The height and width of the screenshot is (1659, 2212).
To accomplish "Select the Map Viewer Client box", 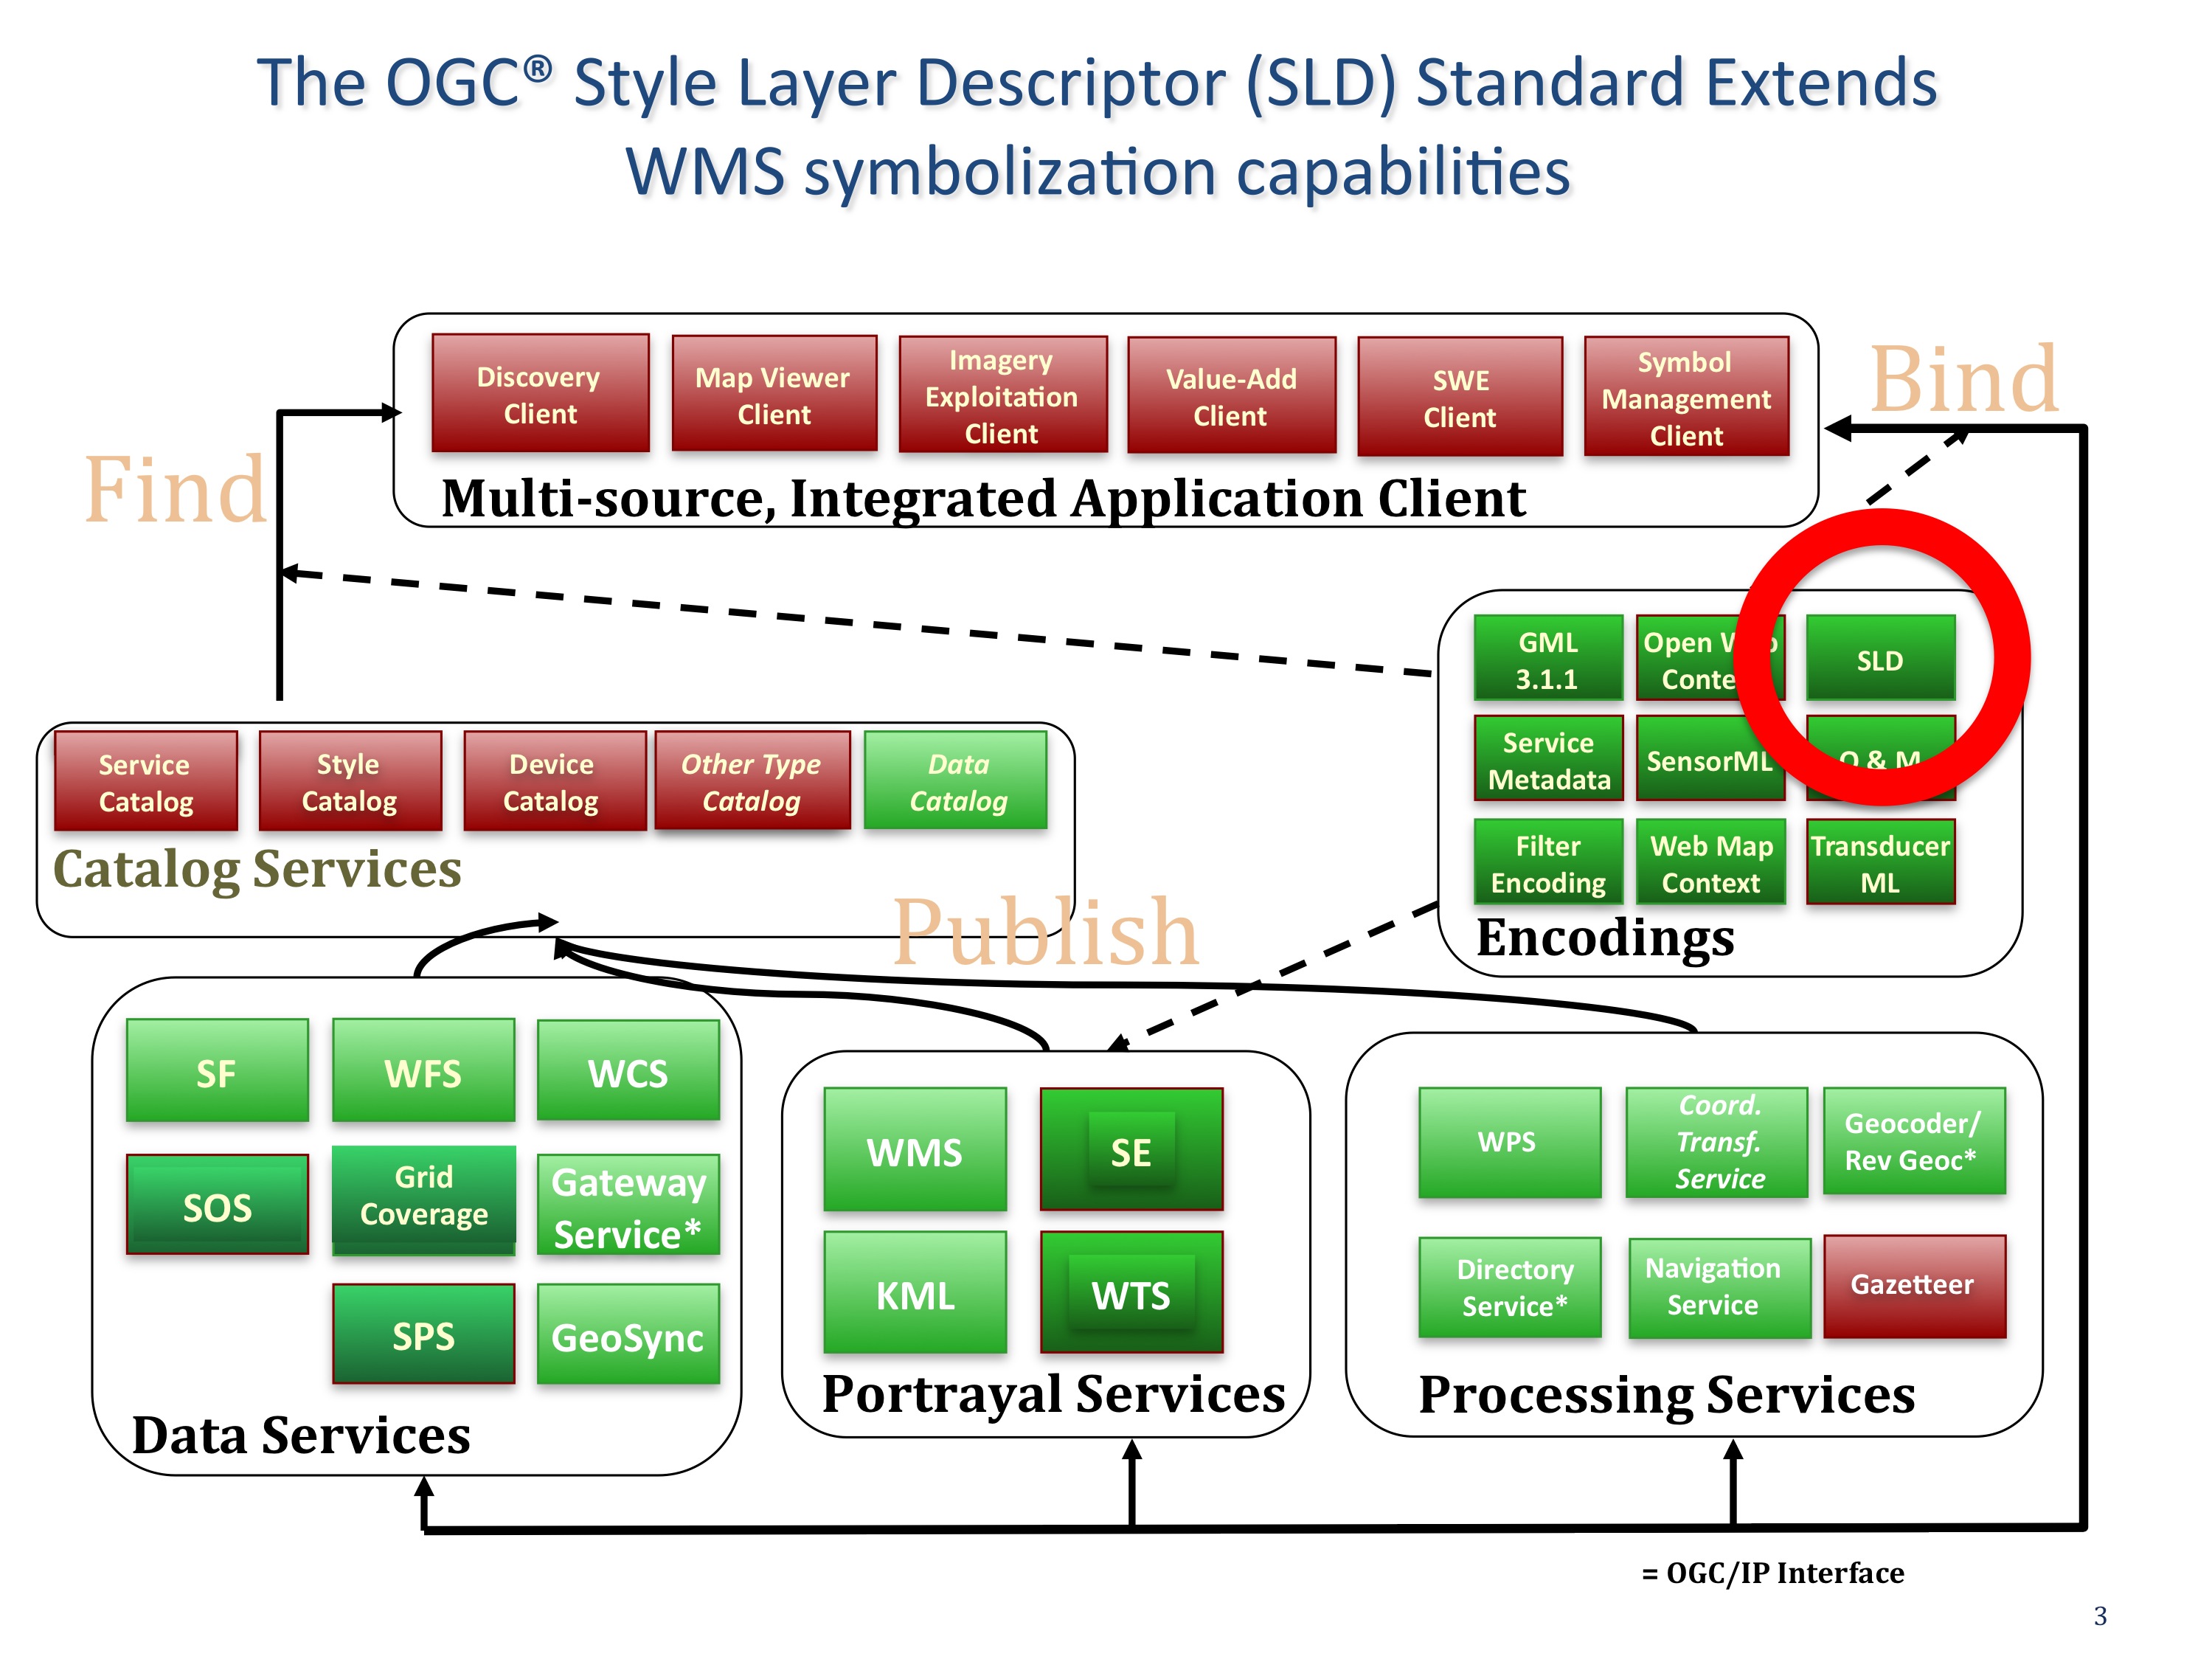I will coord(774,393).
